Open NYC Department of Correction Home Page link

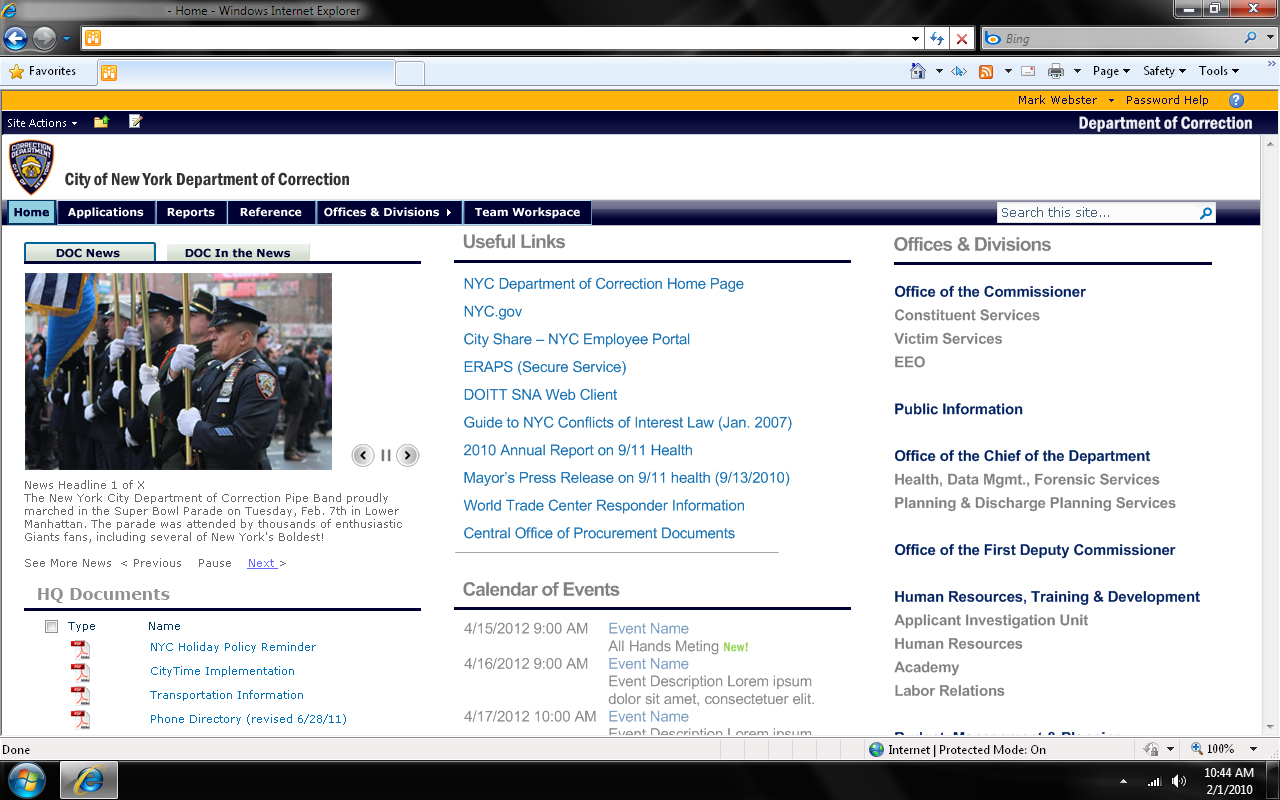pyautogui.click(x=603, y=284)
